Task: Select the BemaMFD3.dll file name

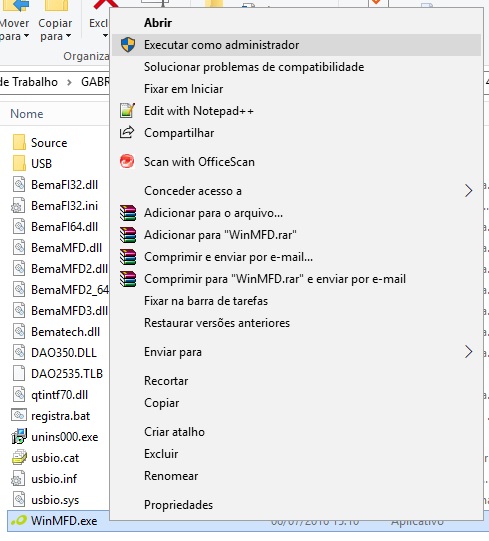Action: click(x=69, y=311)
